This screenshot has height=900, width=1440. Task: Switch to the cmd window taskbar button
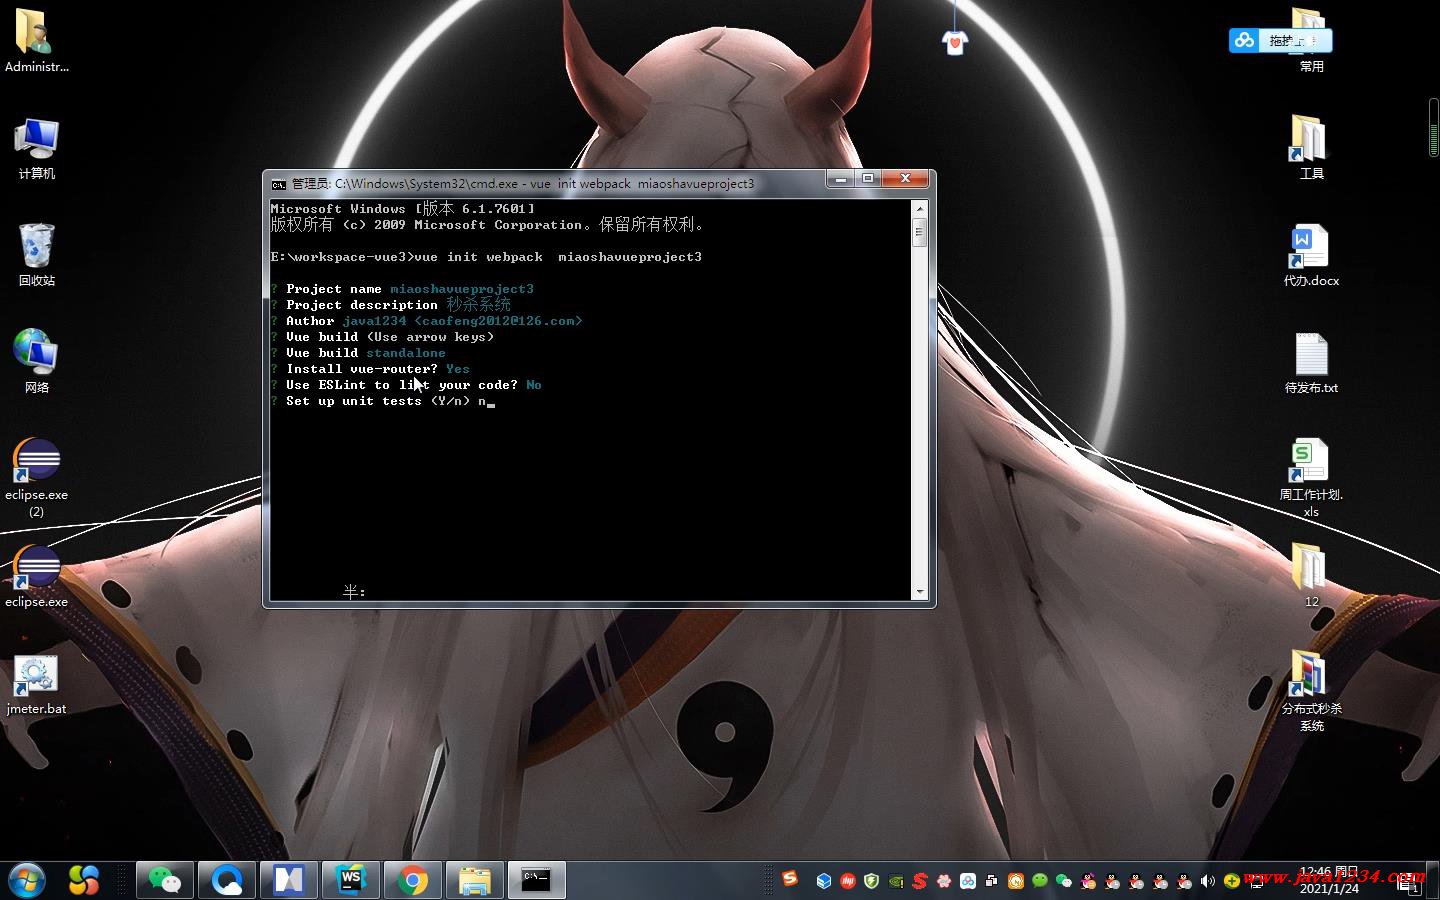tap(537, 880)
